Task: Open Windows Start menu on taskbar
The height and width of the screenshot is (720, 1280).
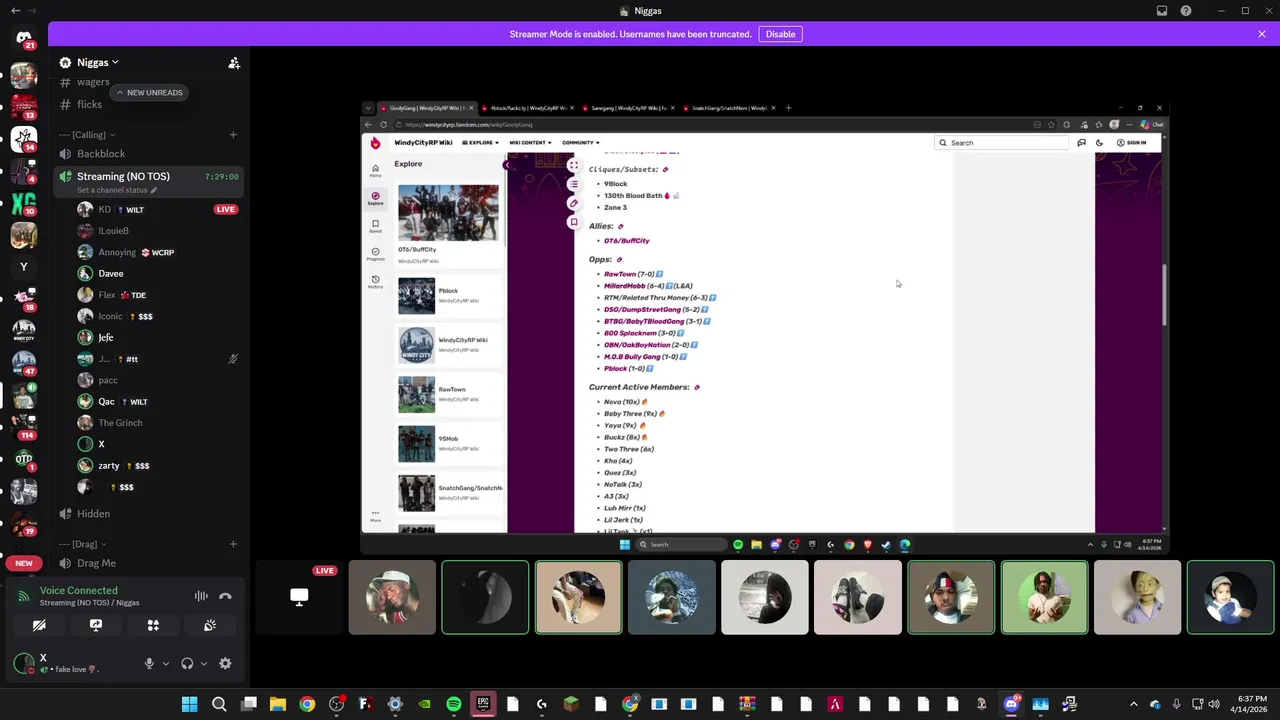Action: (189, 704)
